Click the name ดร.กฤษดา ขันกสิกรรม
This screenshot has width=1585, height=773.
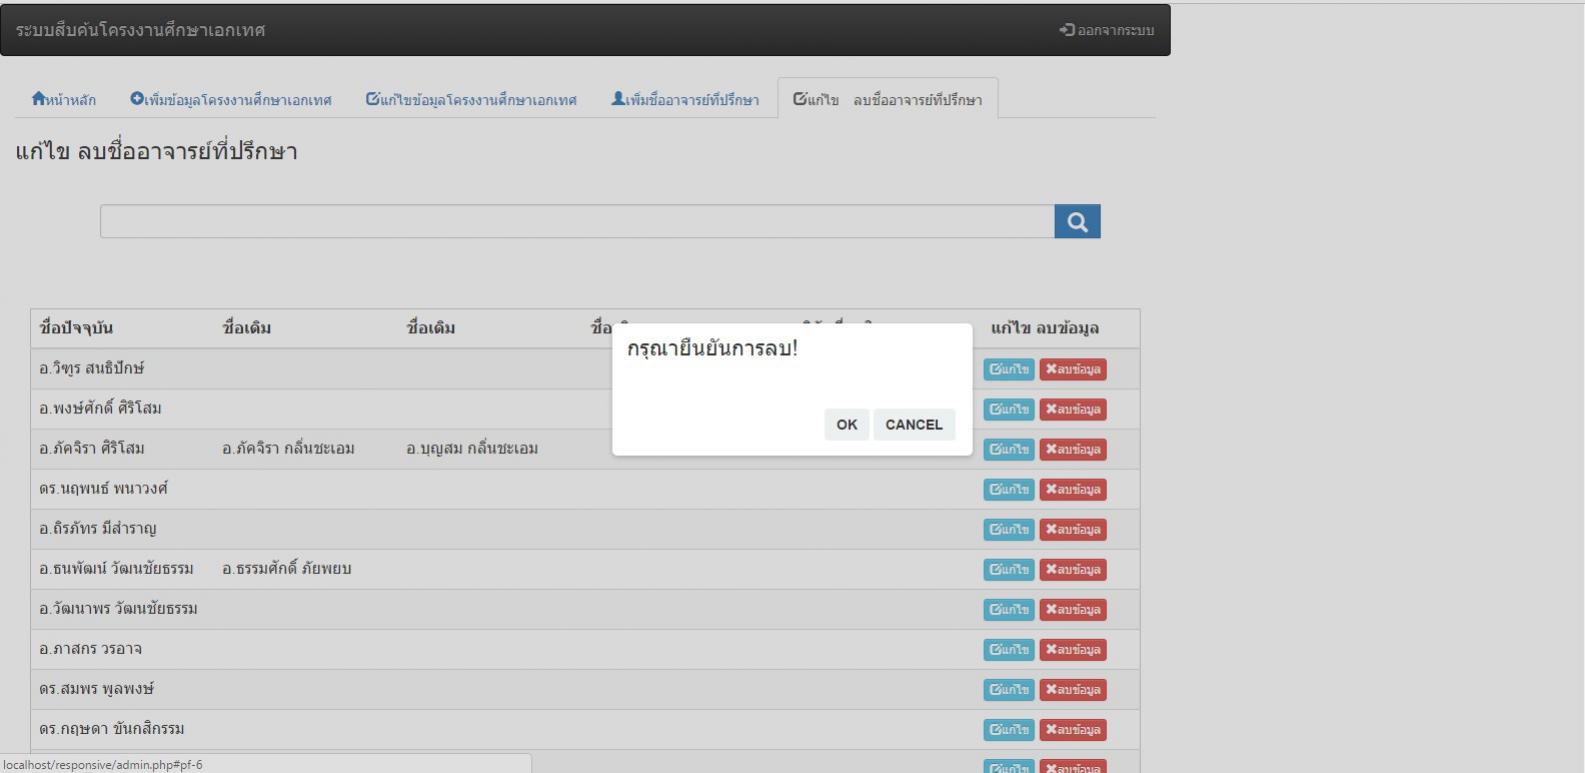112,728
